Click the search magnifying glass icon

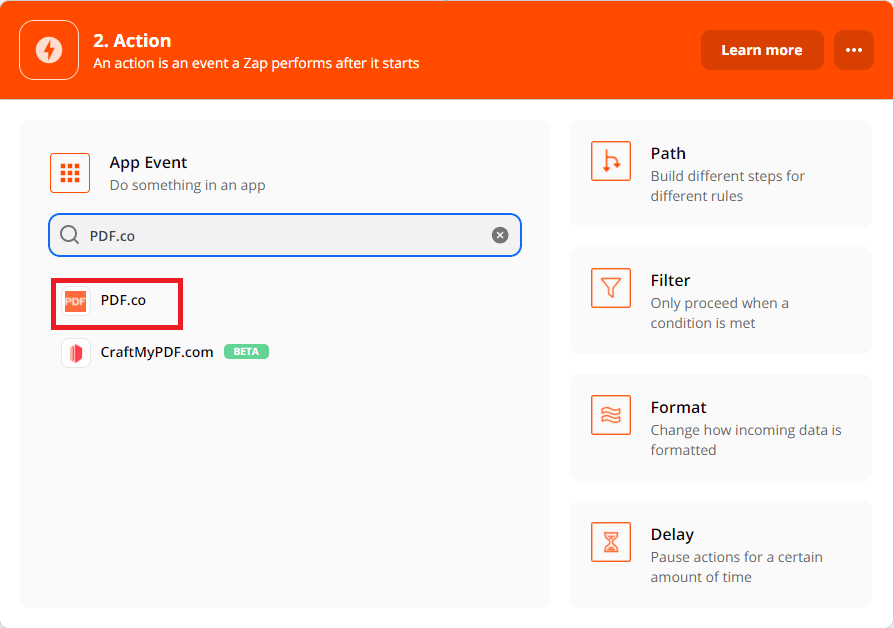click(69, 234)
